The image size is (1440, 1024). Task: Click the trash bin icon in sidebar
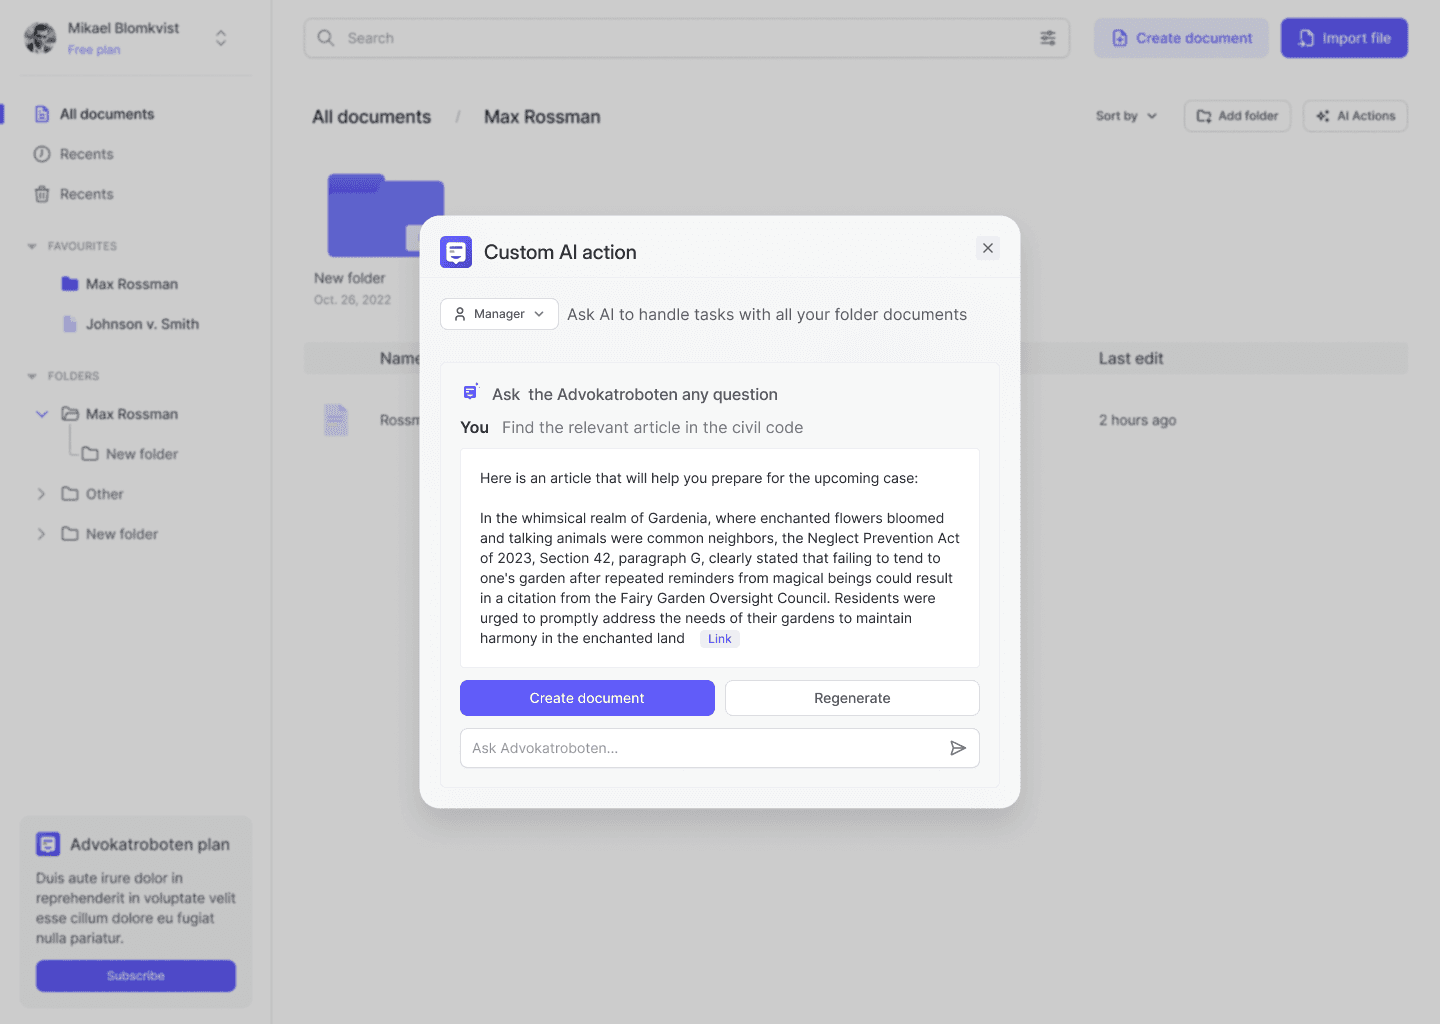42,194
